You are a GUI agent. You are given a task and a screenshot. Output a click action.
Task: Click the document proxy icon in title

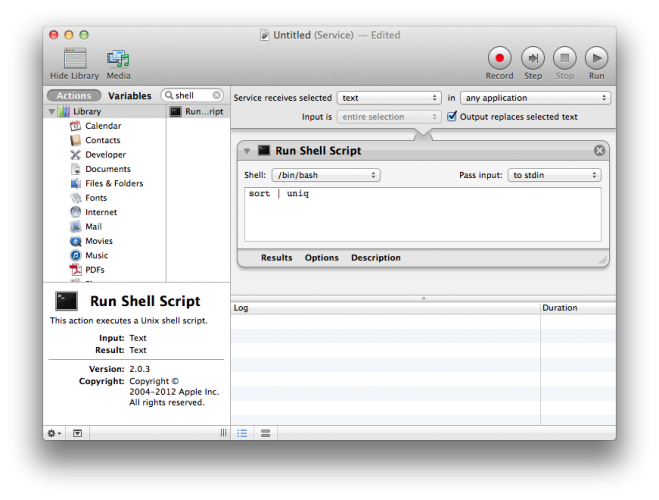[264, 35]
